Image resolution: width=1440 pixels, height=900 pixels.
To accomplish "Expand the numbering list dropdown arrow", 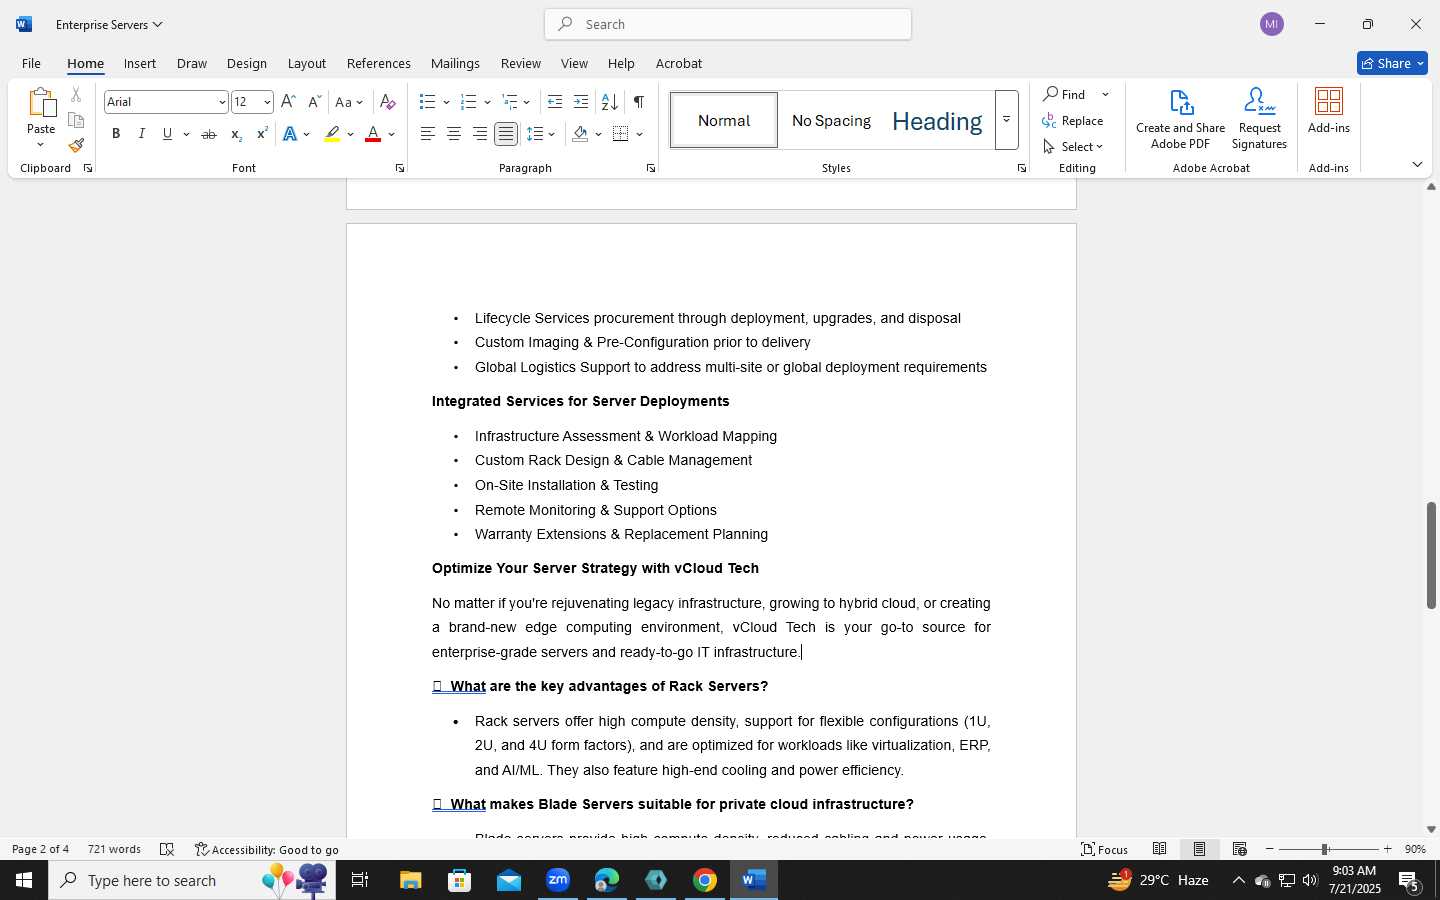I will click(487, 102).
